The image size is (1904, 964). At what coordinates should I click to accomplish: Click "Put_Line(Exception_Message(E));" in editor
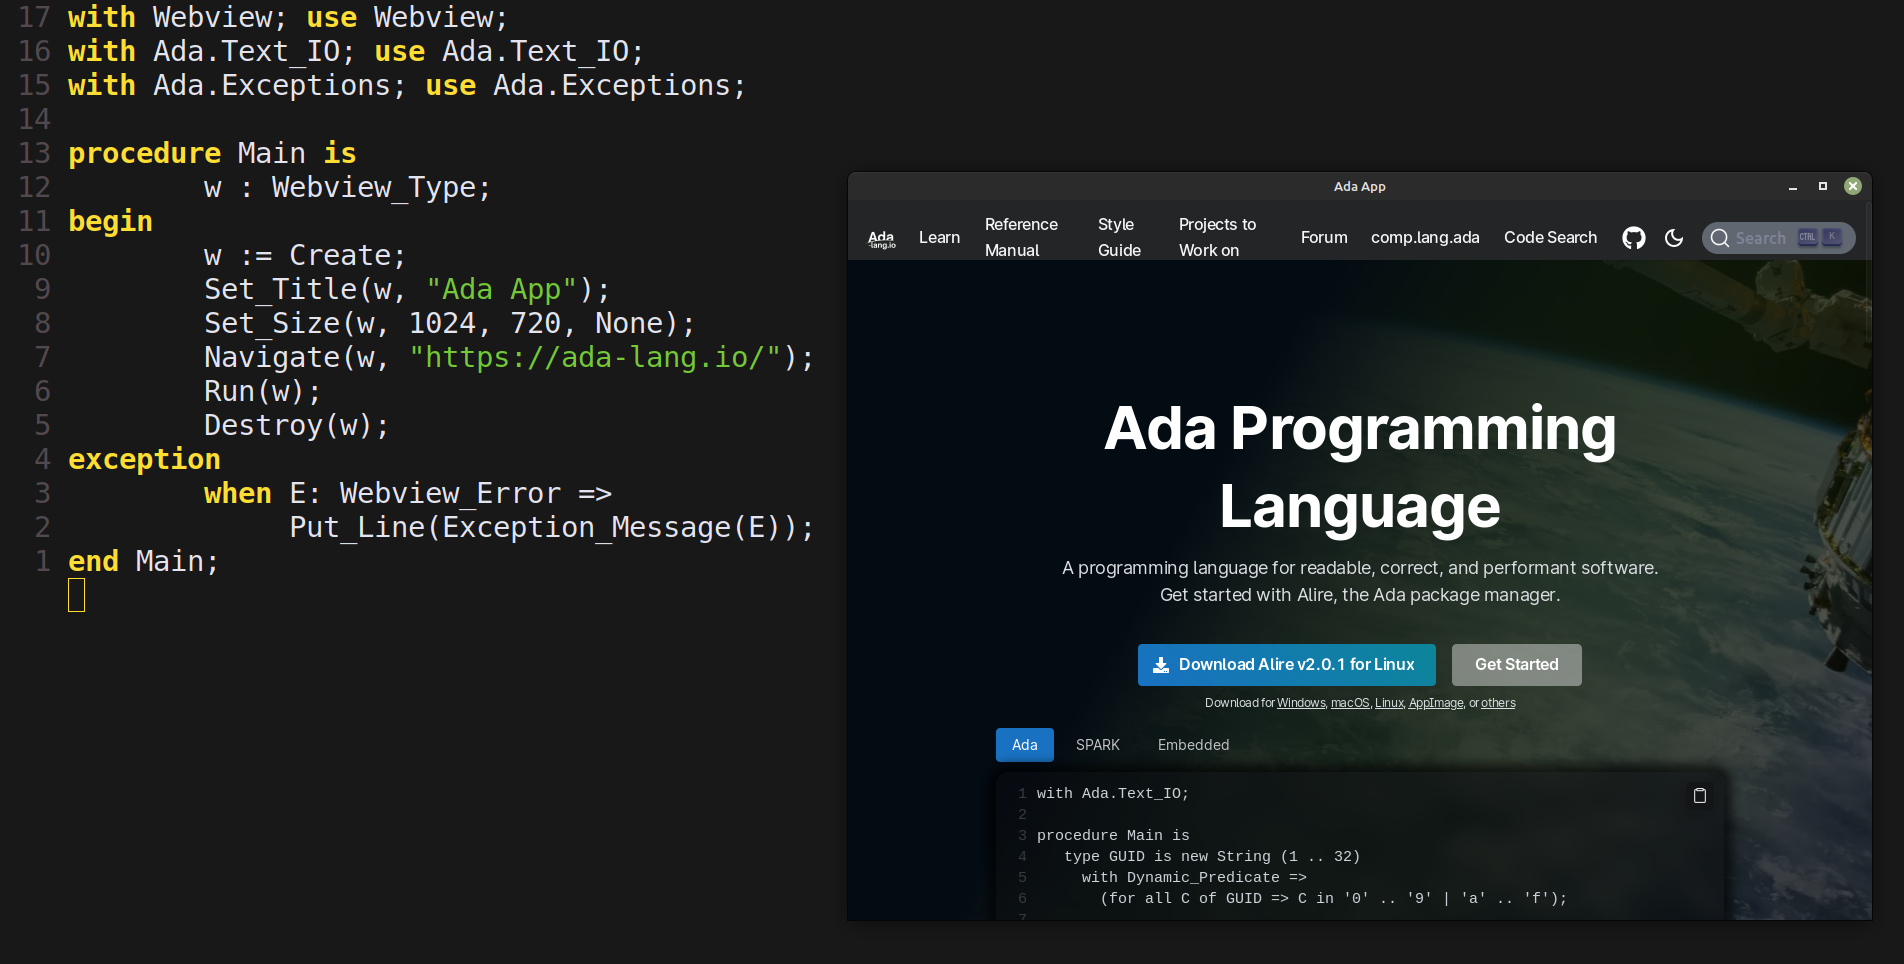(552, 527)
